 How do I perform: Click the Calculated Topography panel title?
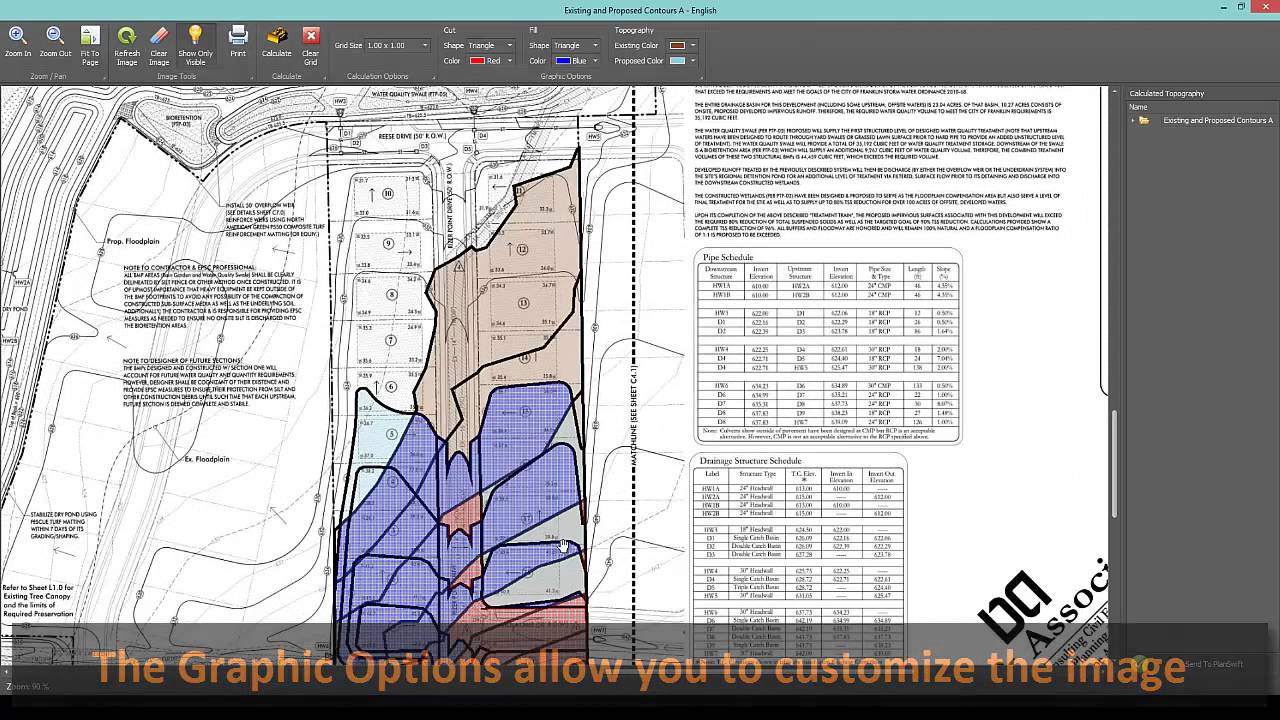coord(1166,93)
